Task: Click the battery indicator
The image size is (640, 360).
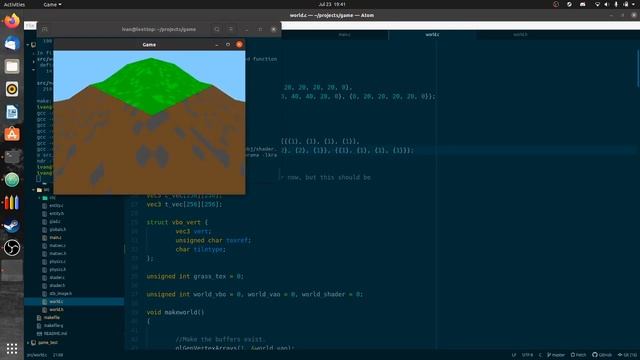Action: point(626,4)
